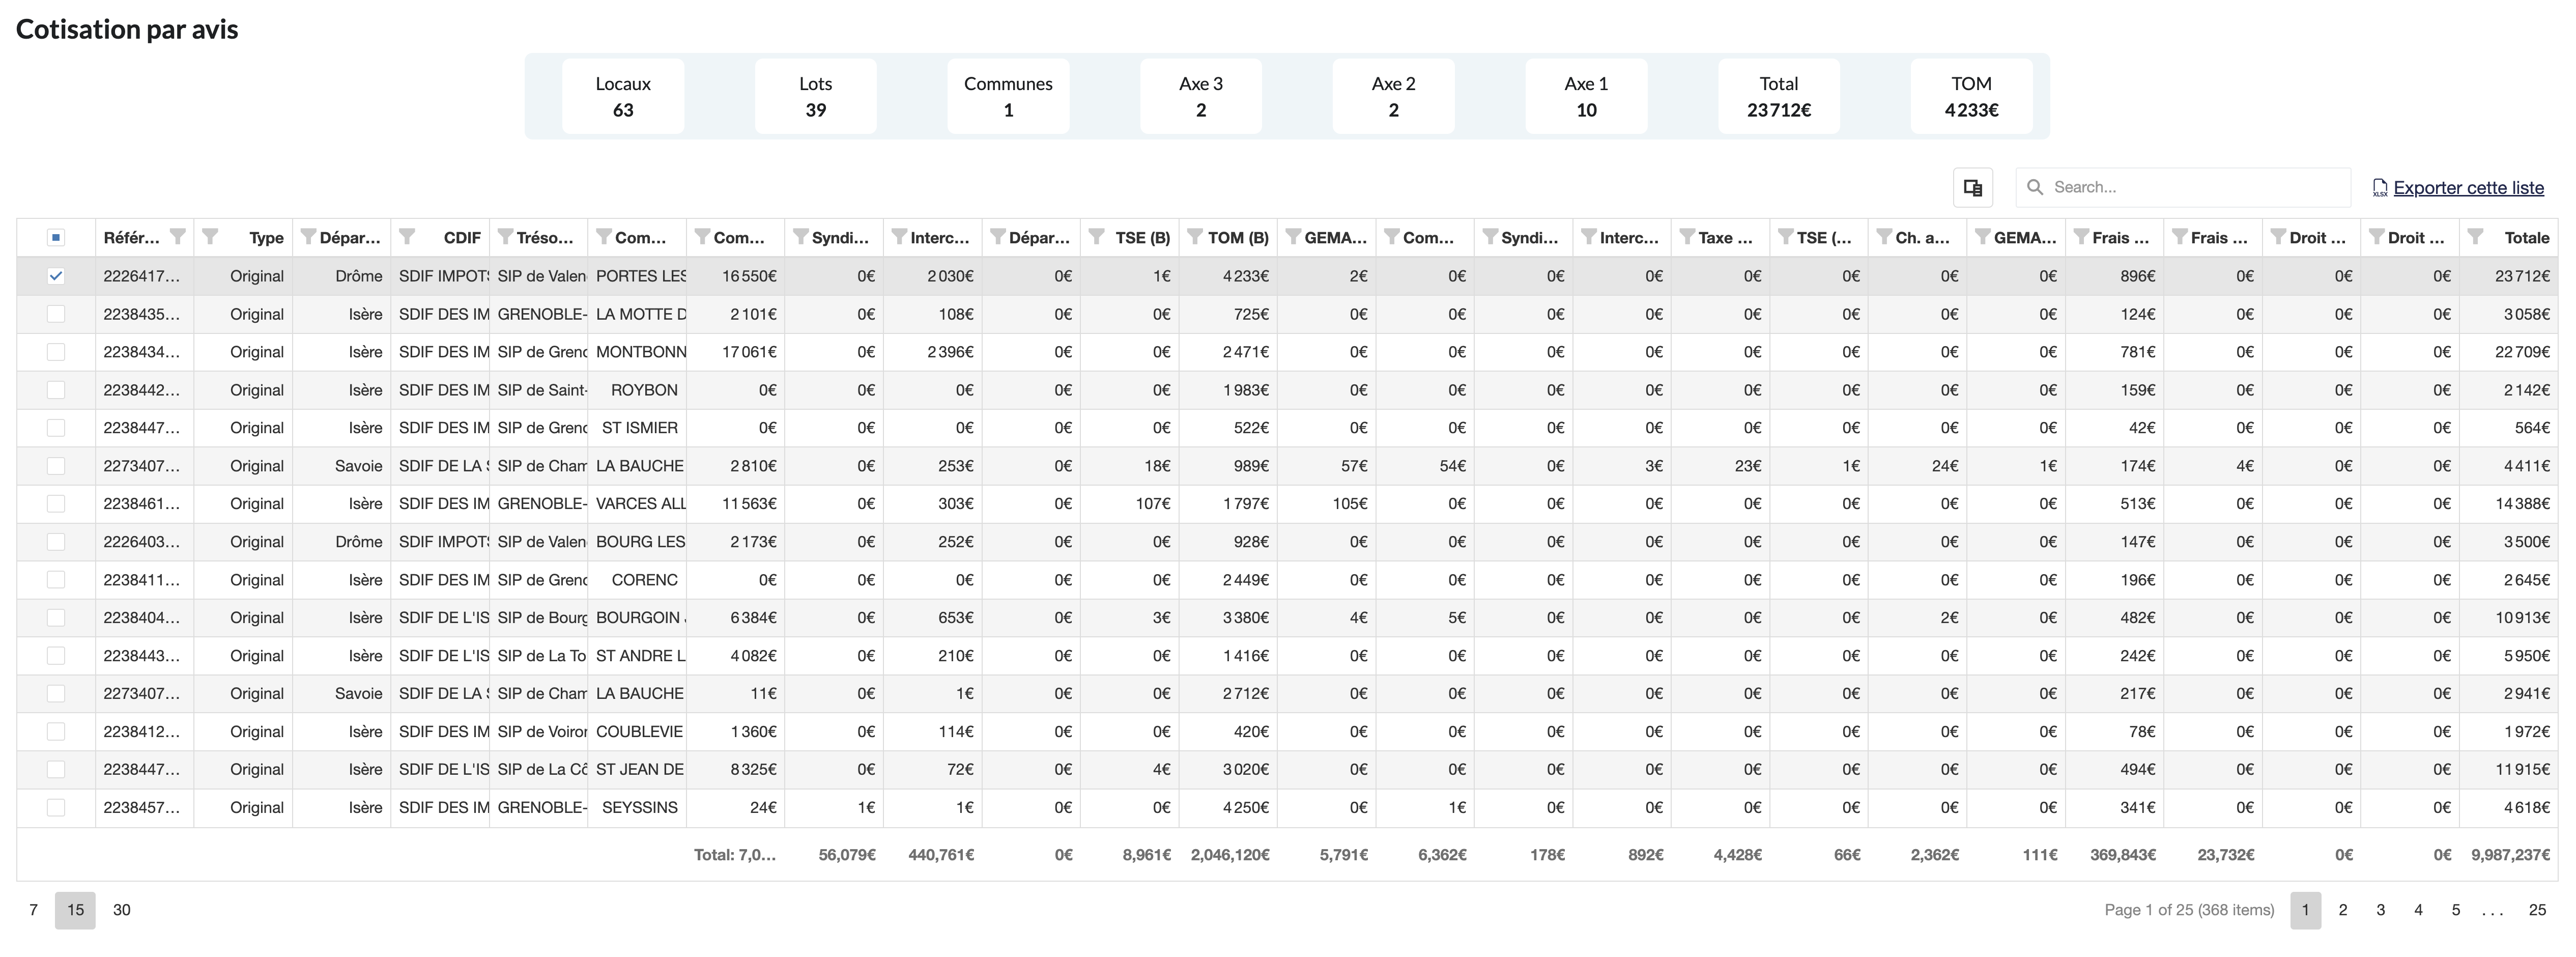Open the column chooser icon button
Viewport: 2576px width, 957px height.
[x=1972, y=187]
